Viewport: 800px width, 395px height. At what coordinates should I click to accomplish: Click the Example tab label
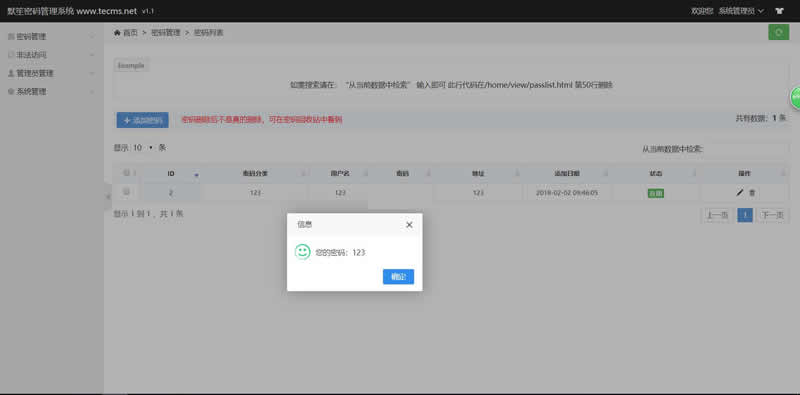coord(131,65)
